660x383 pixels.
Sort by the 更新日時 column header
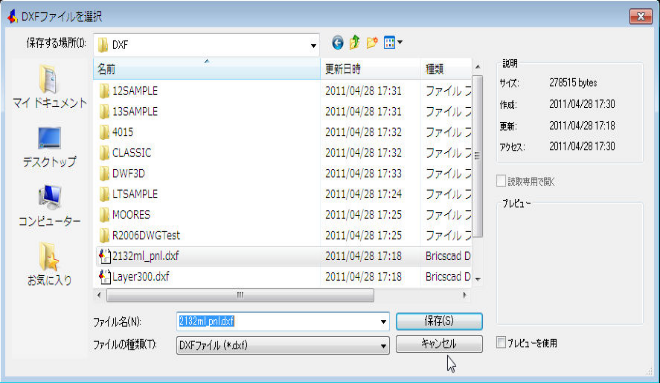[x=370, y=69]
